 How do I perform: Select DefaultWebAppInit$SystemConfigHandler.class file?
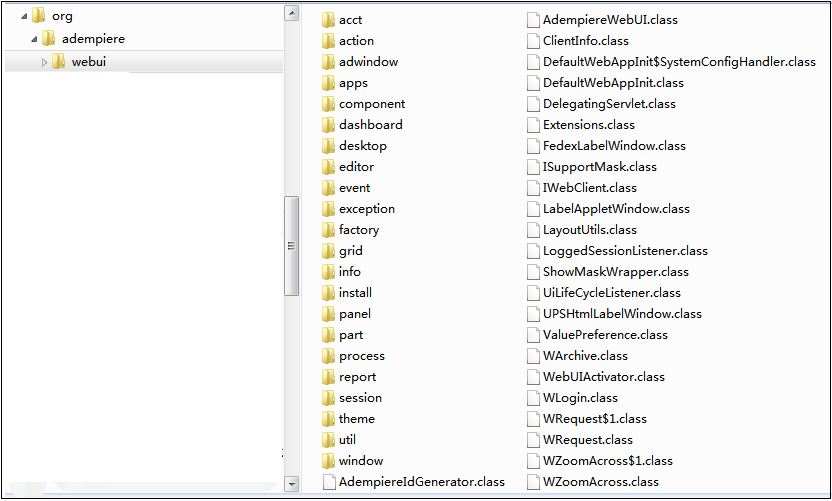pyautogui.click(x=671, y=62)
